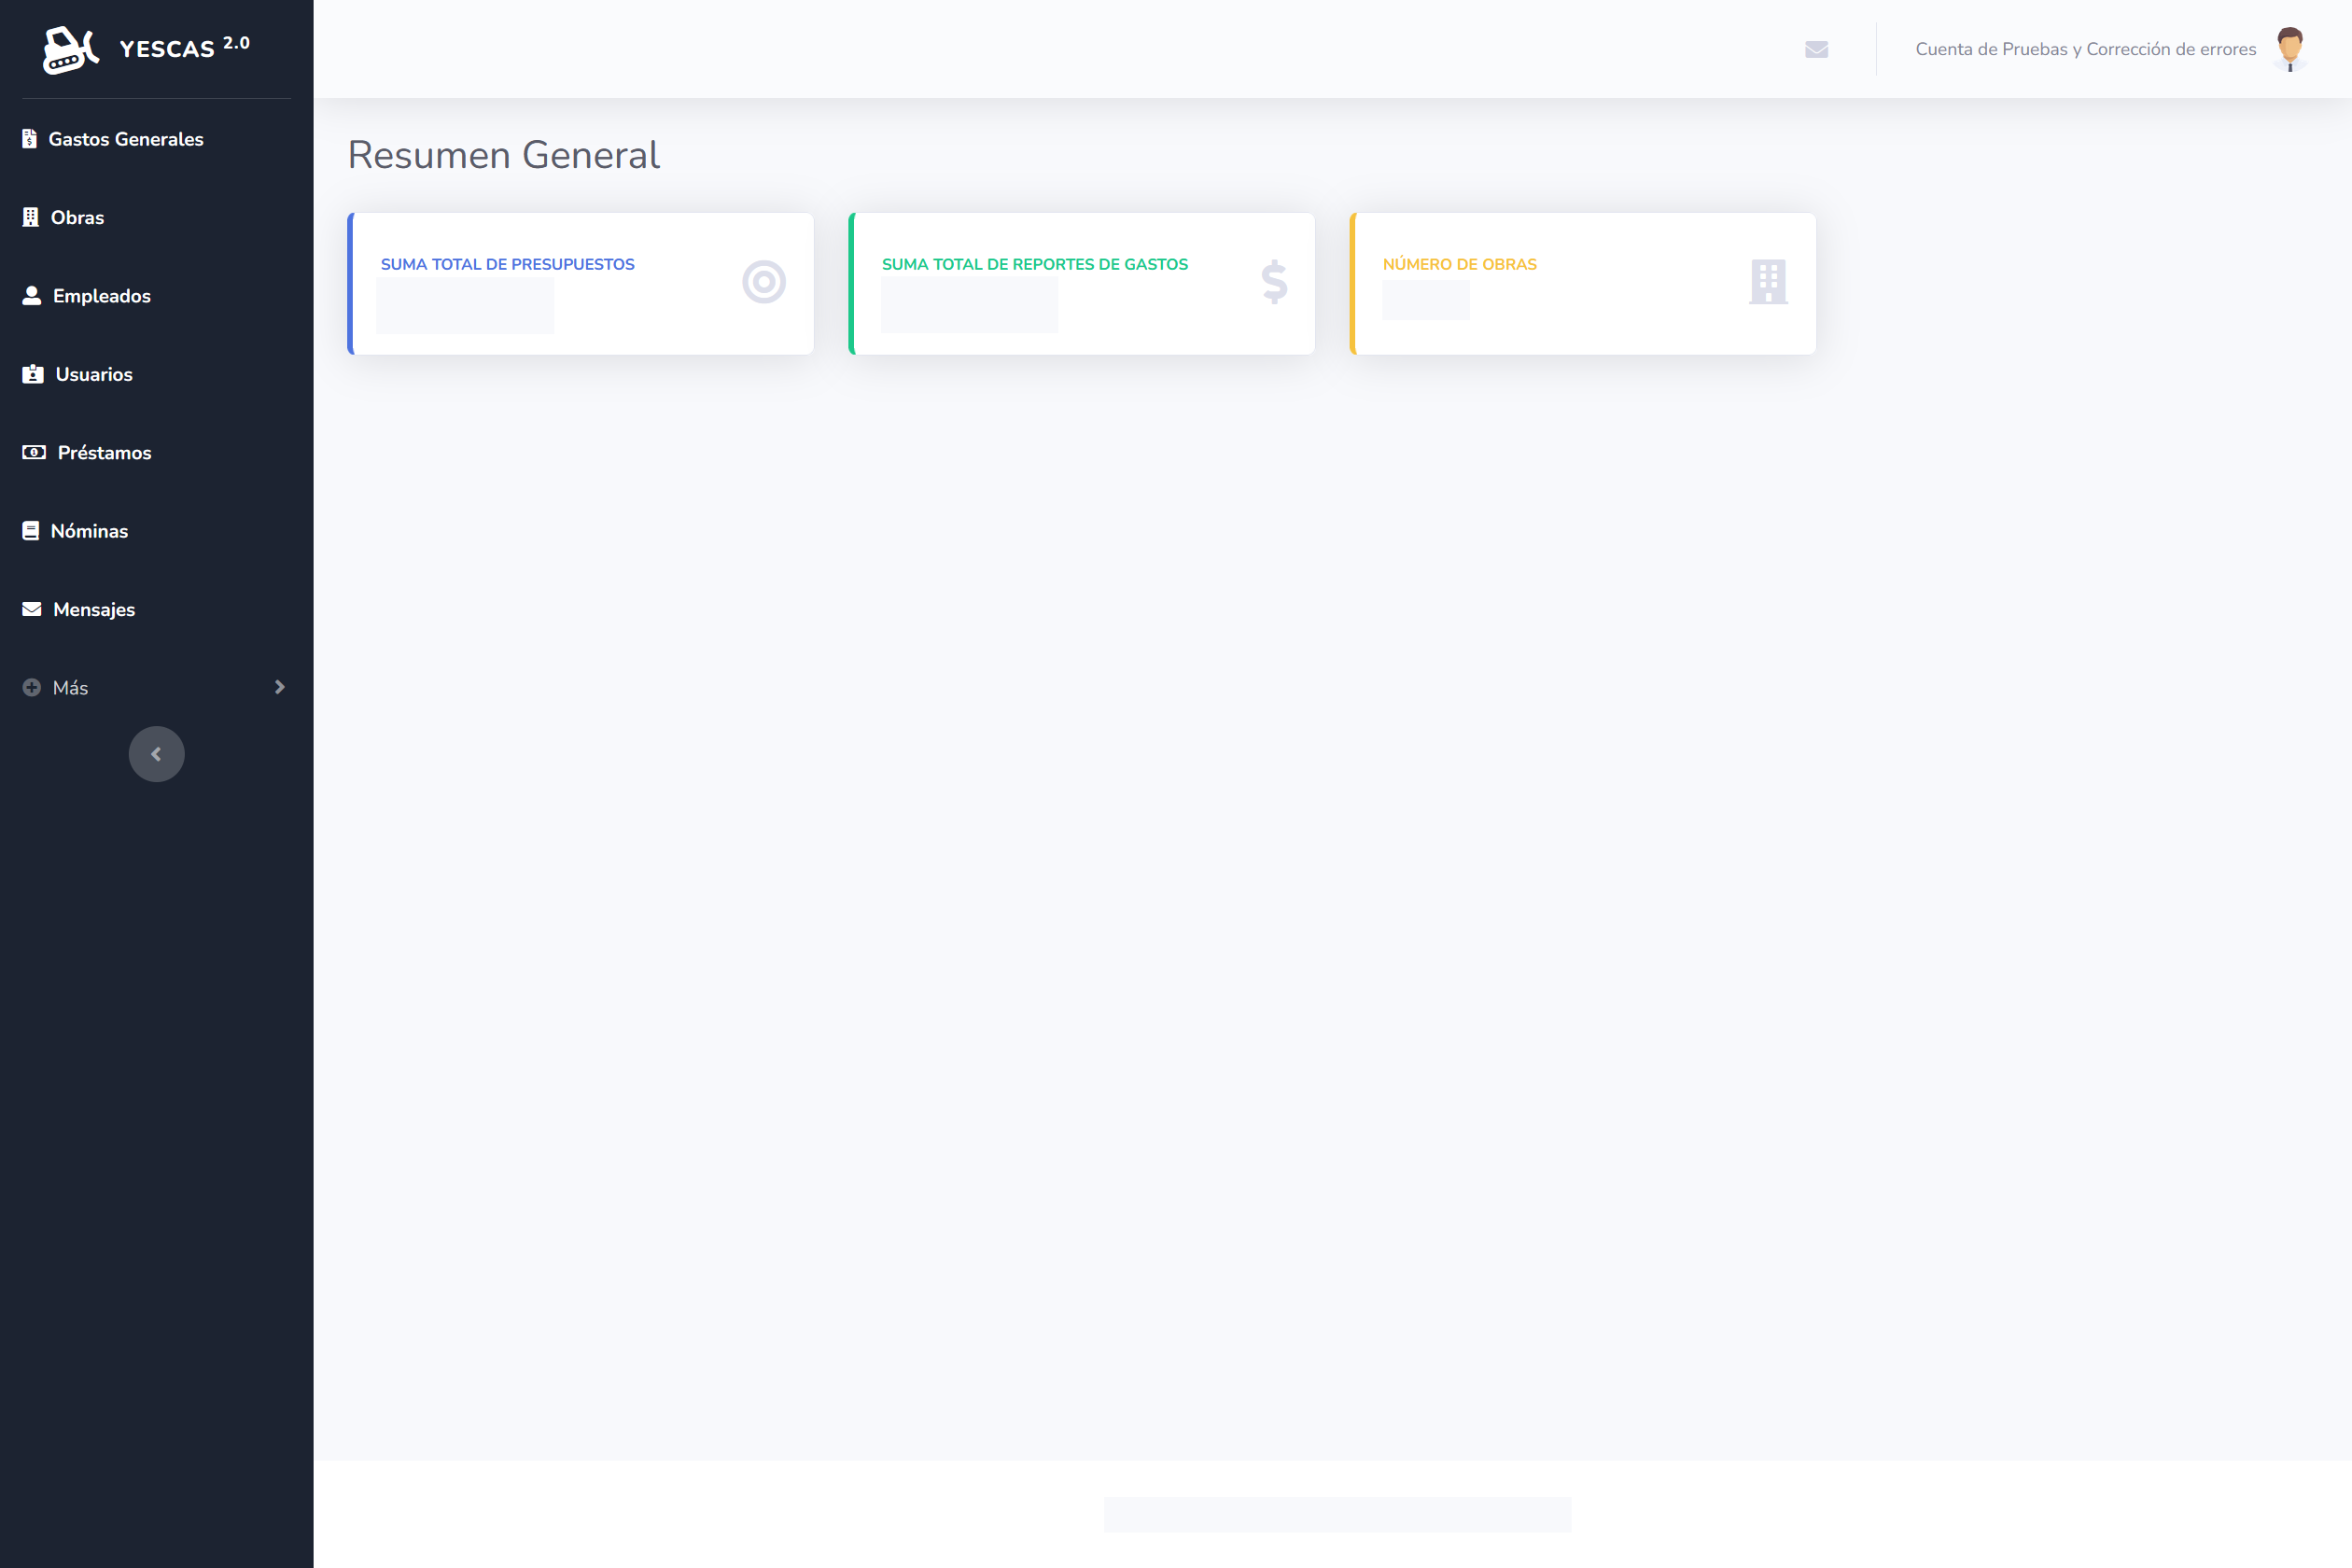The width and height of the screenshot is (2352, 1568).
Task: Collapse the sidebar with round arrow button
Action: pyautogui.click(x=156, y=754)
